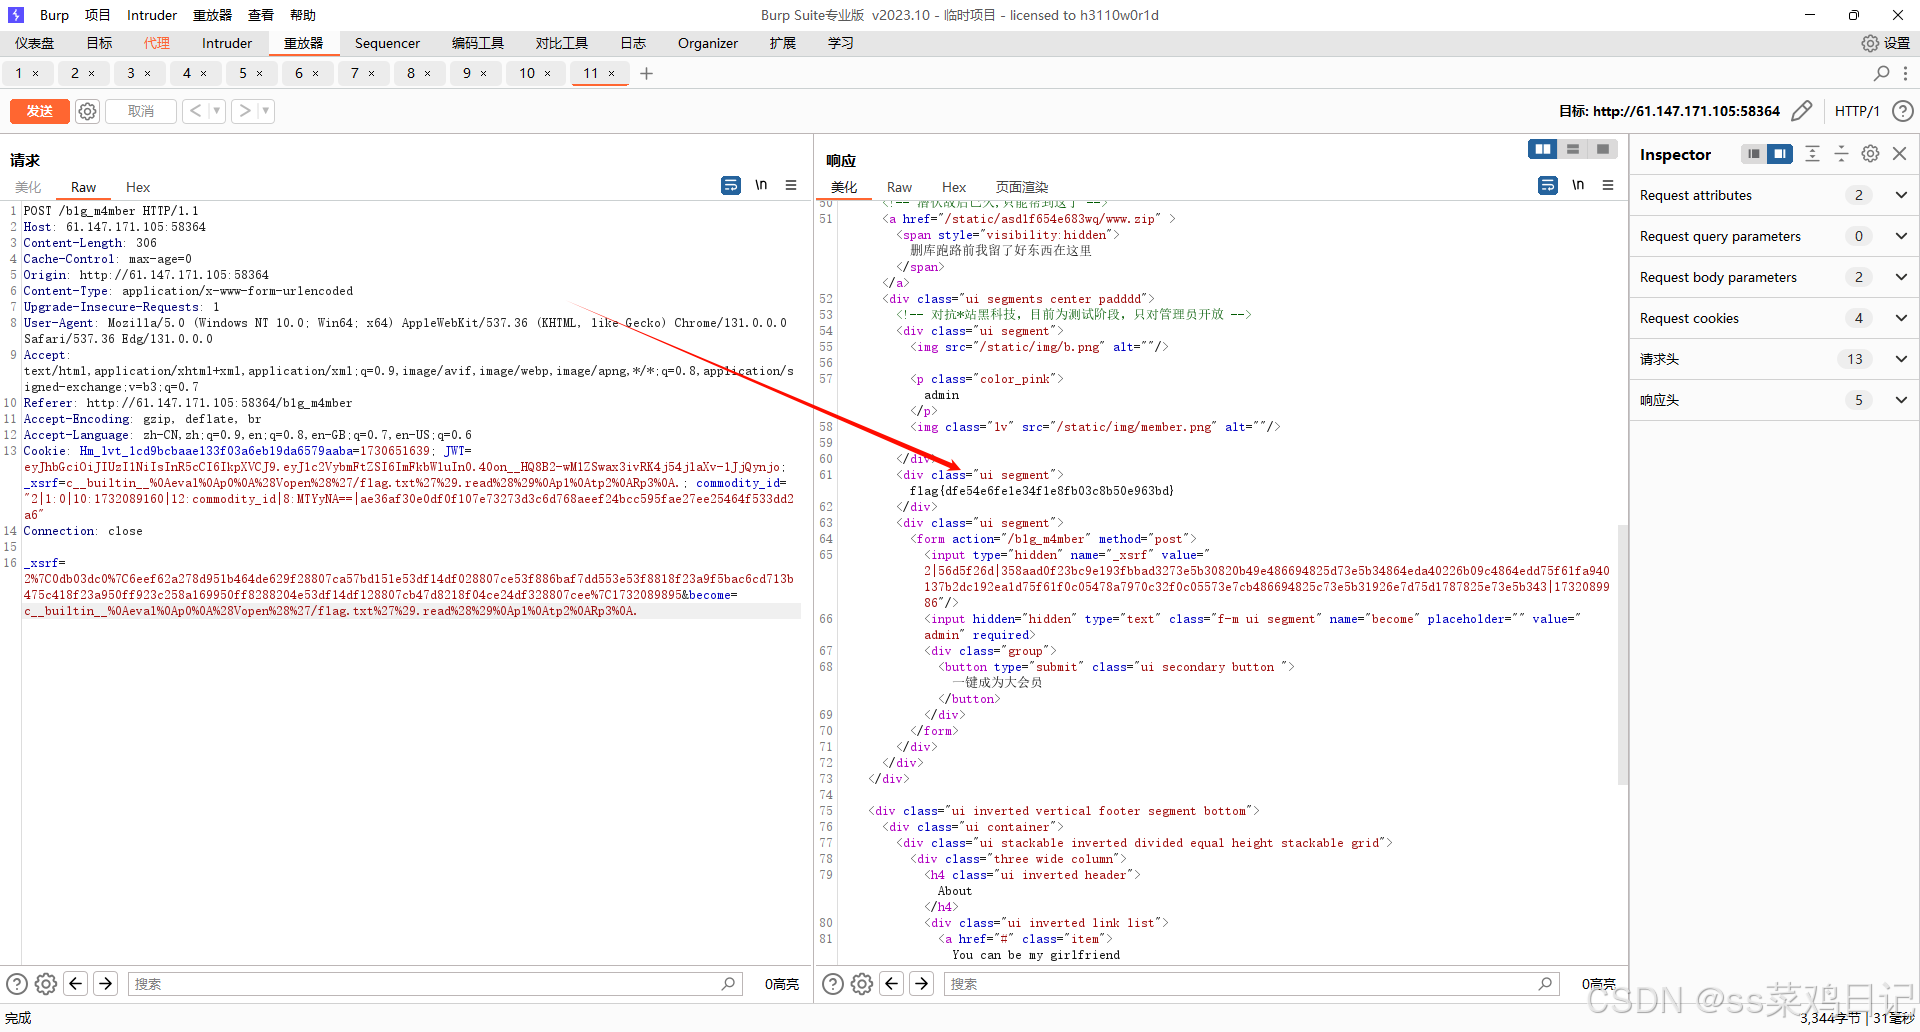Jump to previous request search match

click(x=76, y=984)
